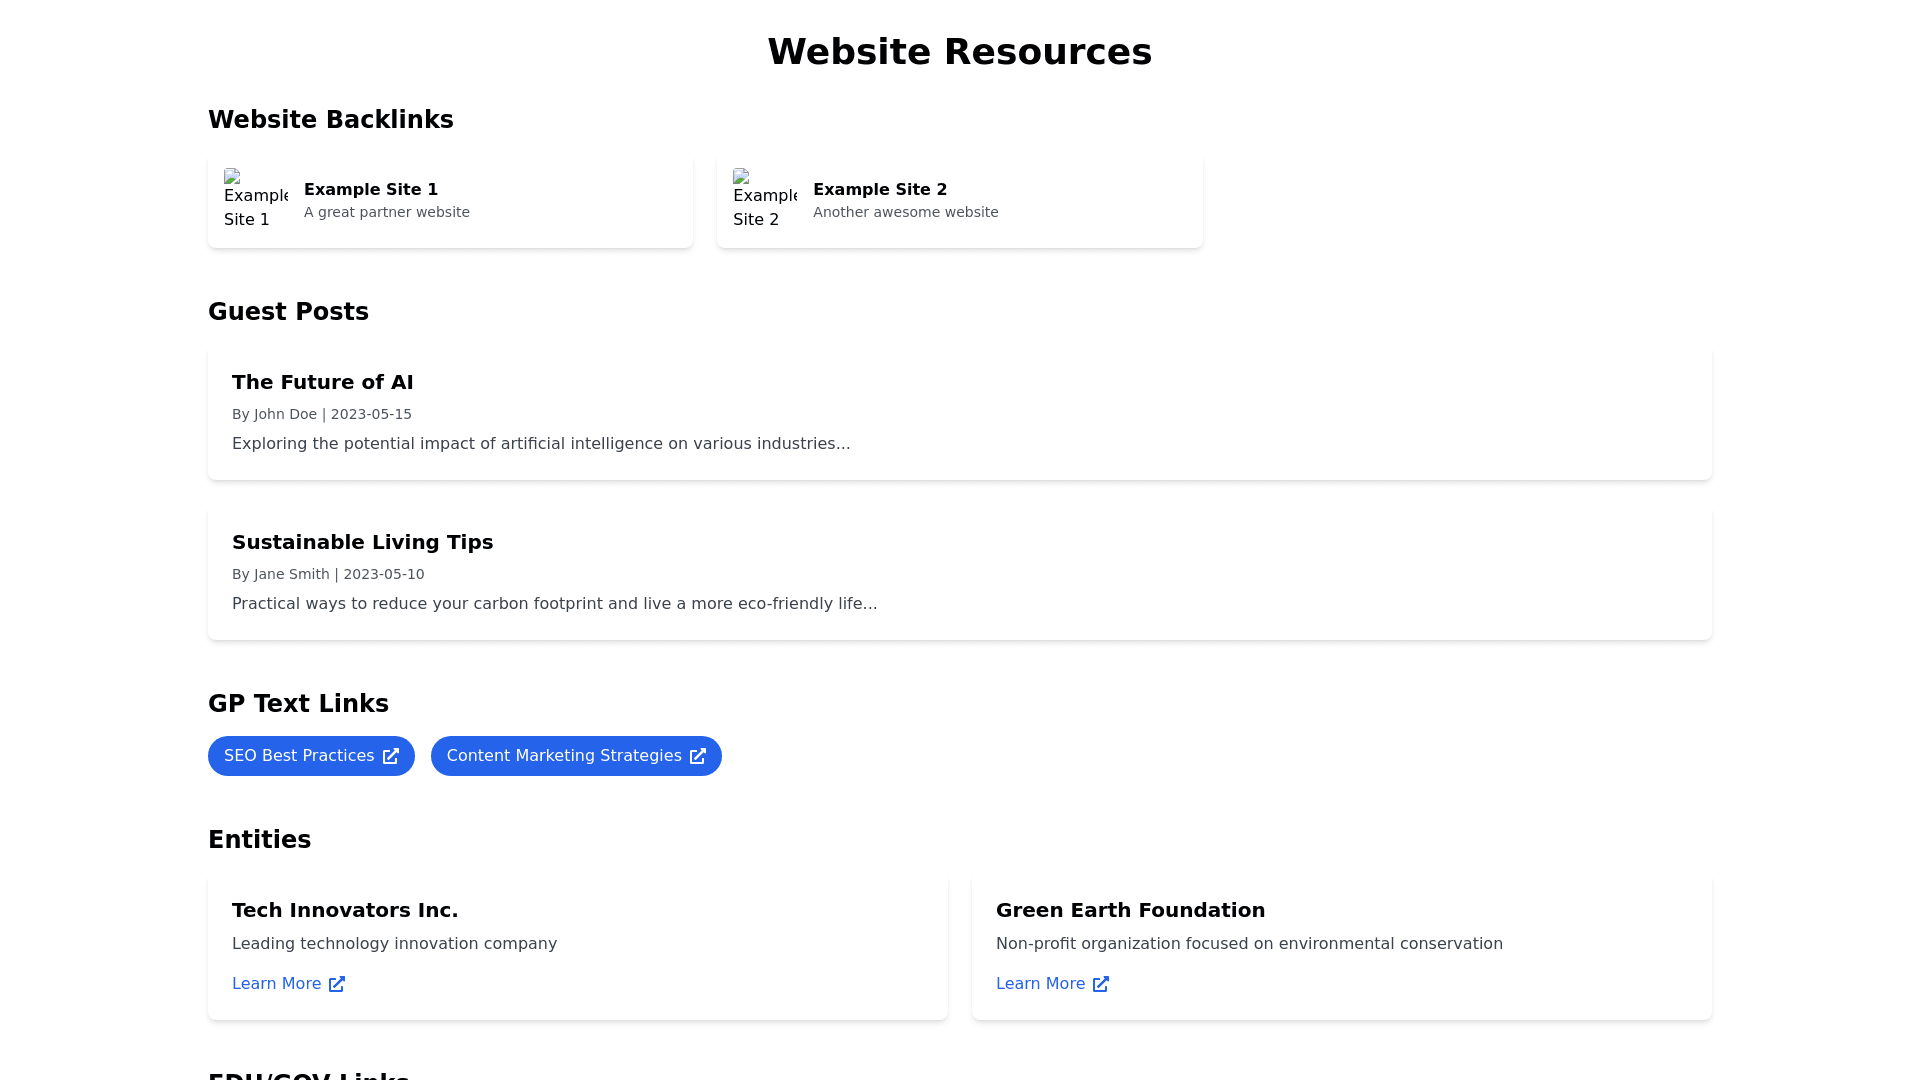Click external-link icon beside Tech Innovators Learn More

pyautogui.click(x=337, y=985)
